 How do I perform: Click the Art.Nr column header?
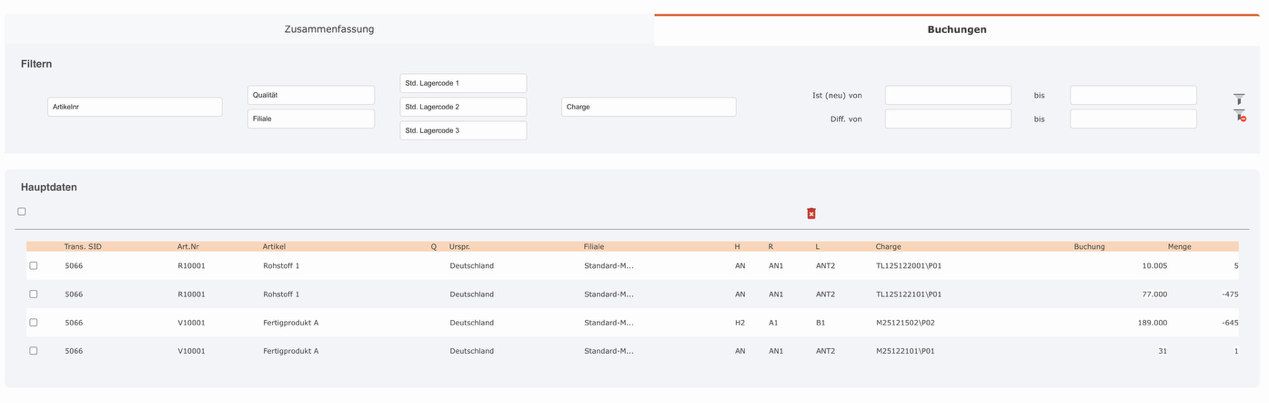pyautogui.click(x=188, y=246)
